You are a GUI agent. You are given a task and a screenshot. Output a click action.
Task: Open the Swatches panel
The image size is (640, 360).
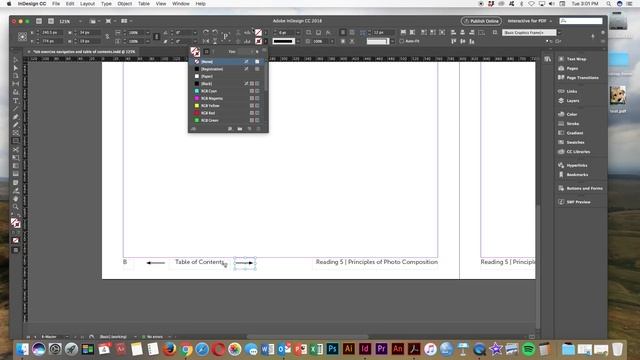point(575,142)
